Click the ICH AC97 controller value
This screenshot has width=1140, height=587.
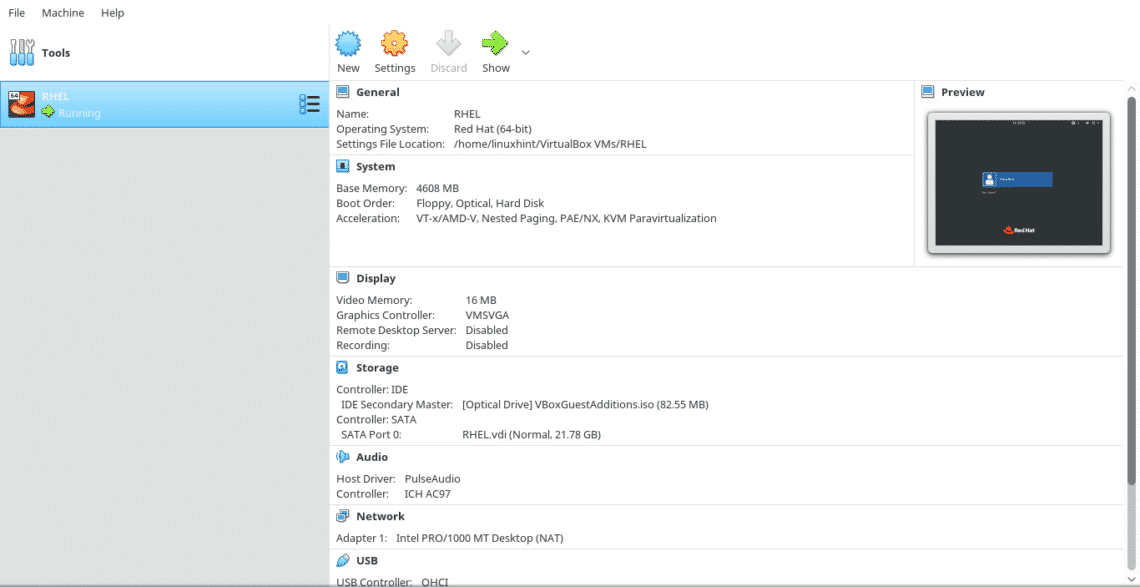pos(428,494)
